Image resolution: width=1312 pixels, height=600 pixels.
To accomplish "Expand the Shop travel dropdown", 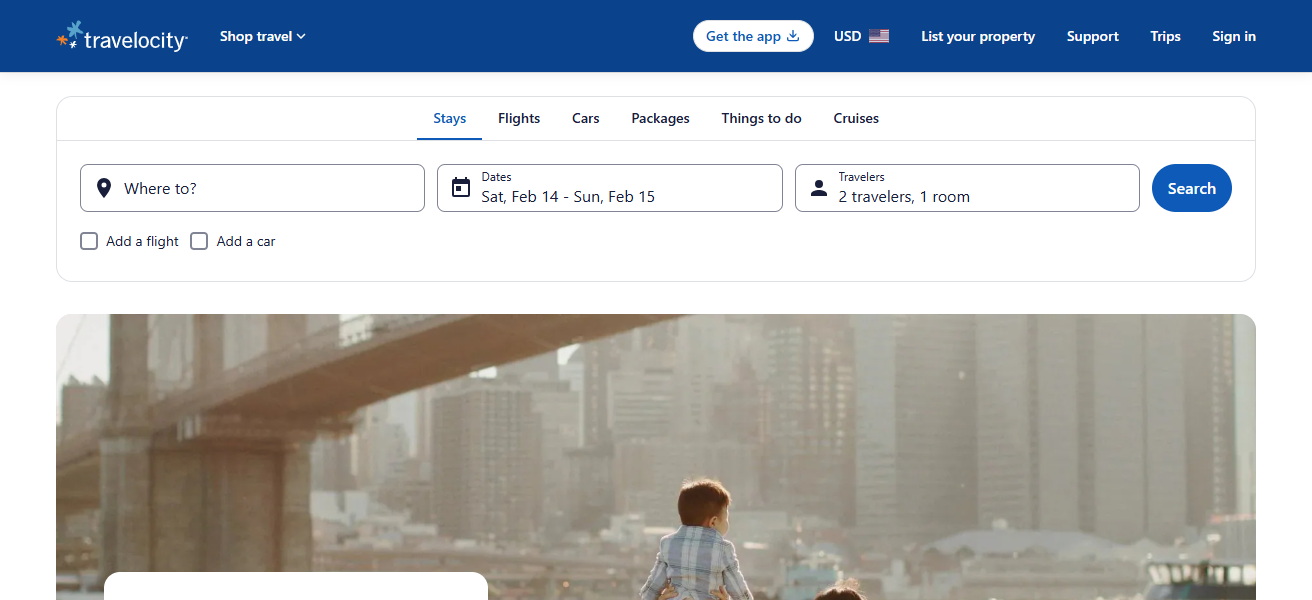I will coord(262,36).
